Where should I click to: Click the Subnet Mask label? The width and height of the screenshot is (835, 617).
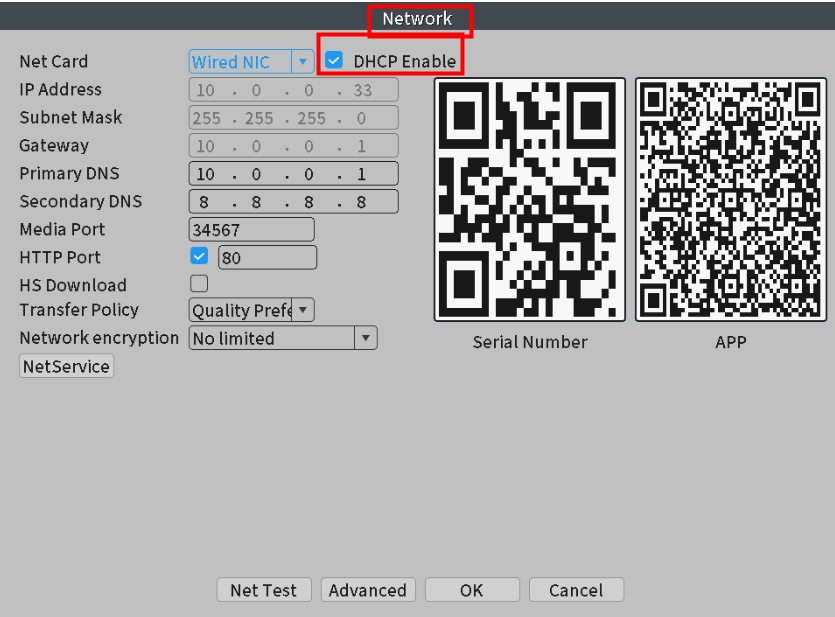[x=71, y=117]
